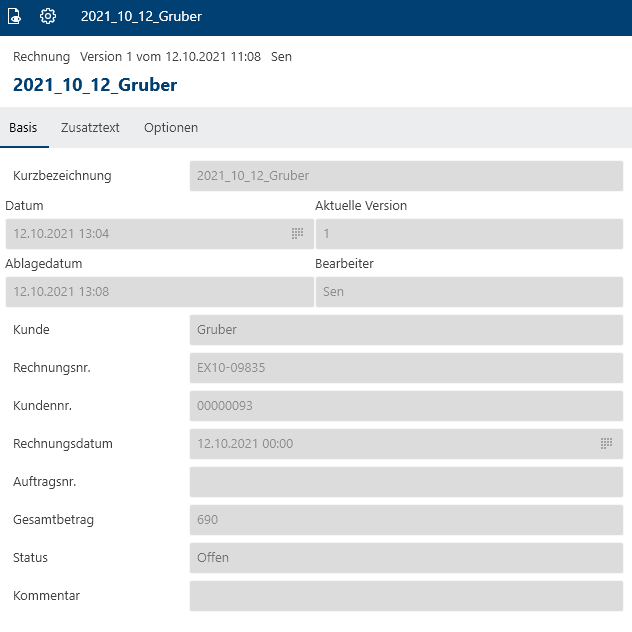
Task: Open calendar picker in Datum field
Action: coord(297,233)
